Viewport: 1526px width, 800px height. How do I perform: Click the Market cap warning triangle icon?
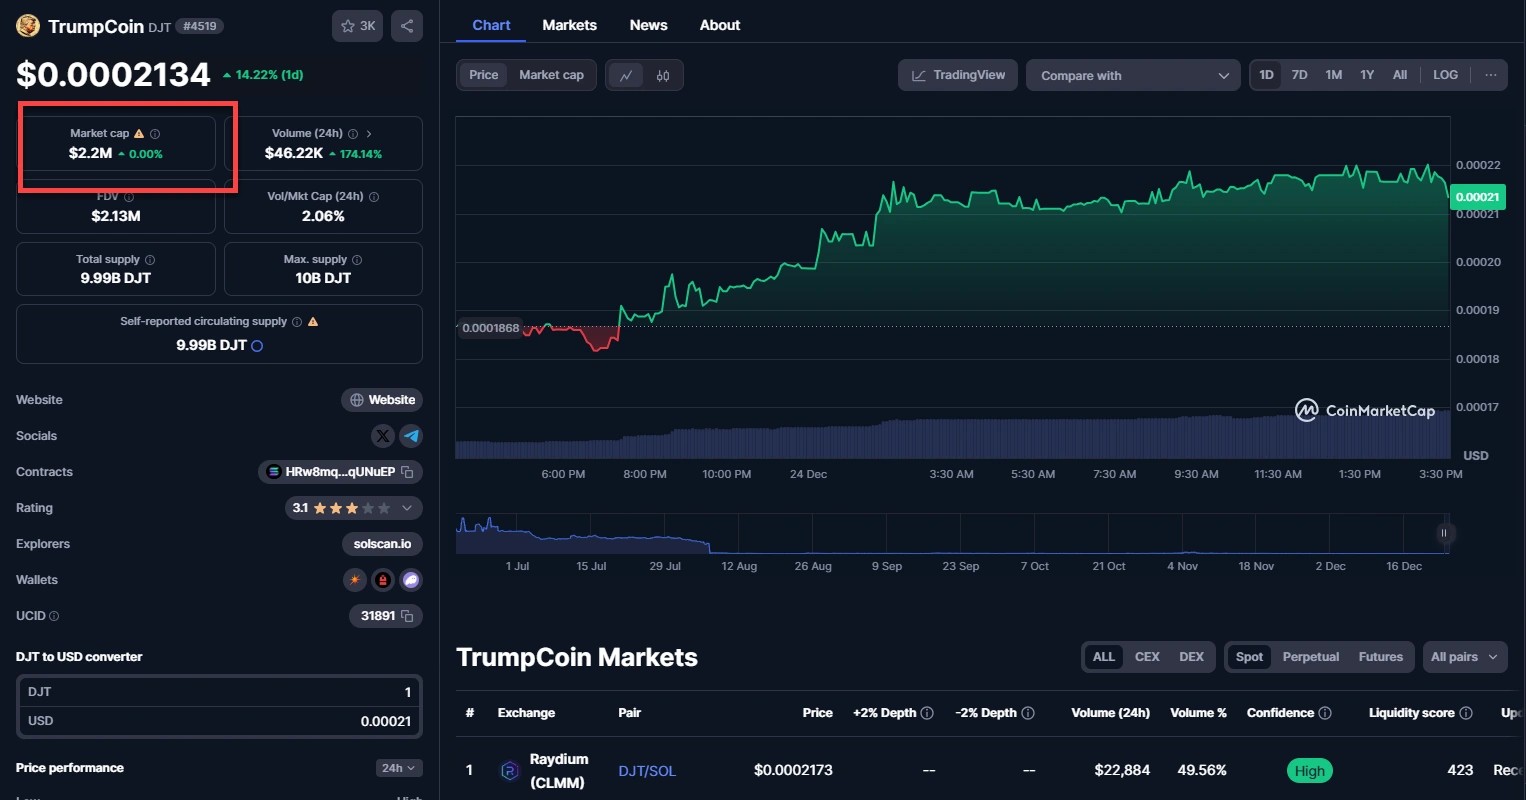(x=139, y=133)
